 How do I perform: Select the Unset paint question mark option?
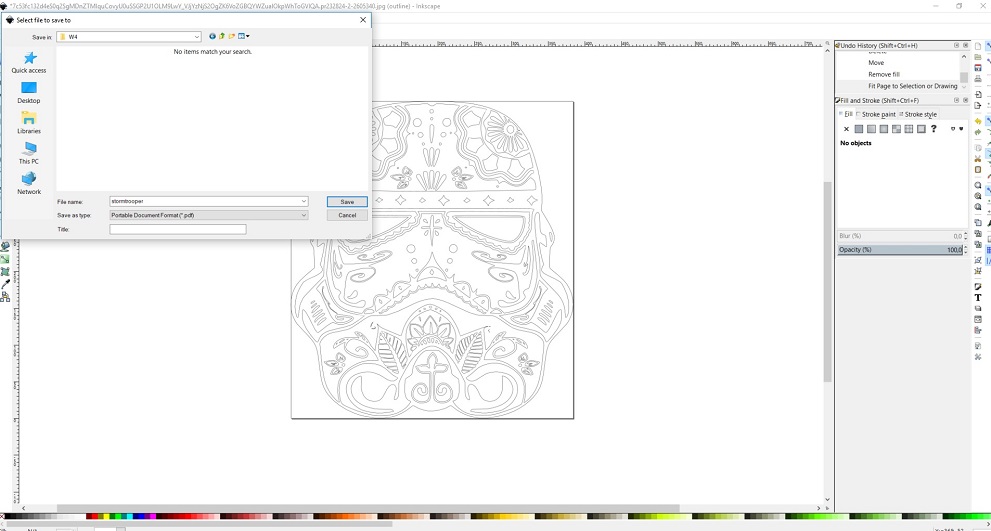click(933, 129)
